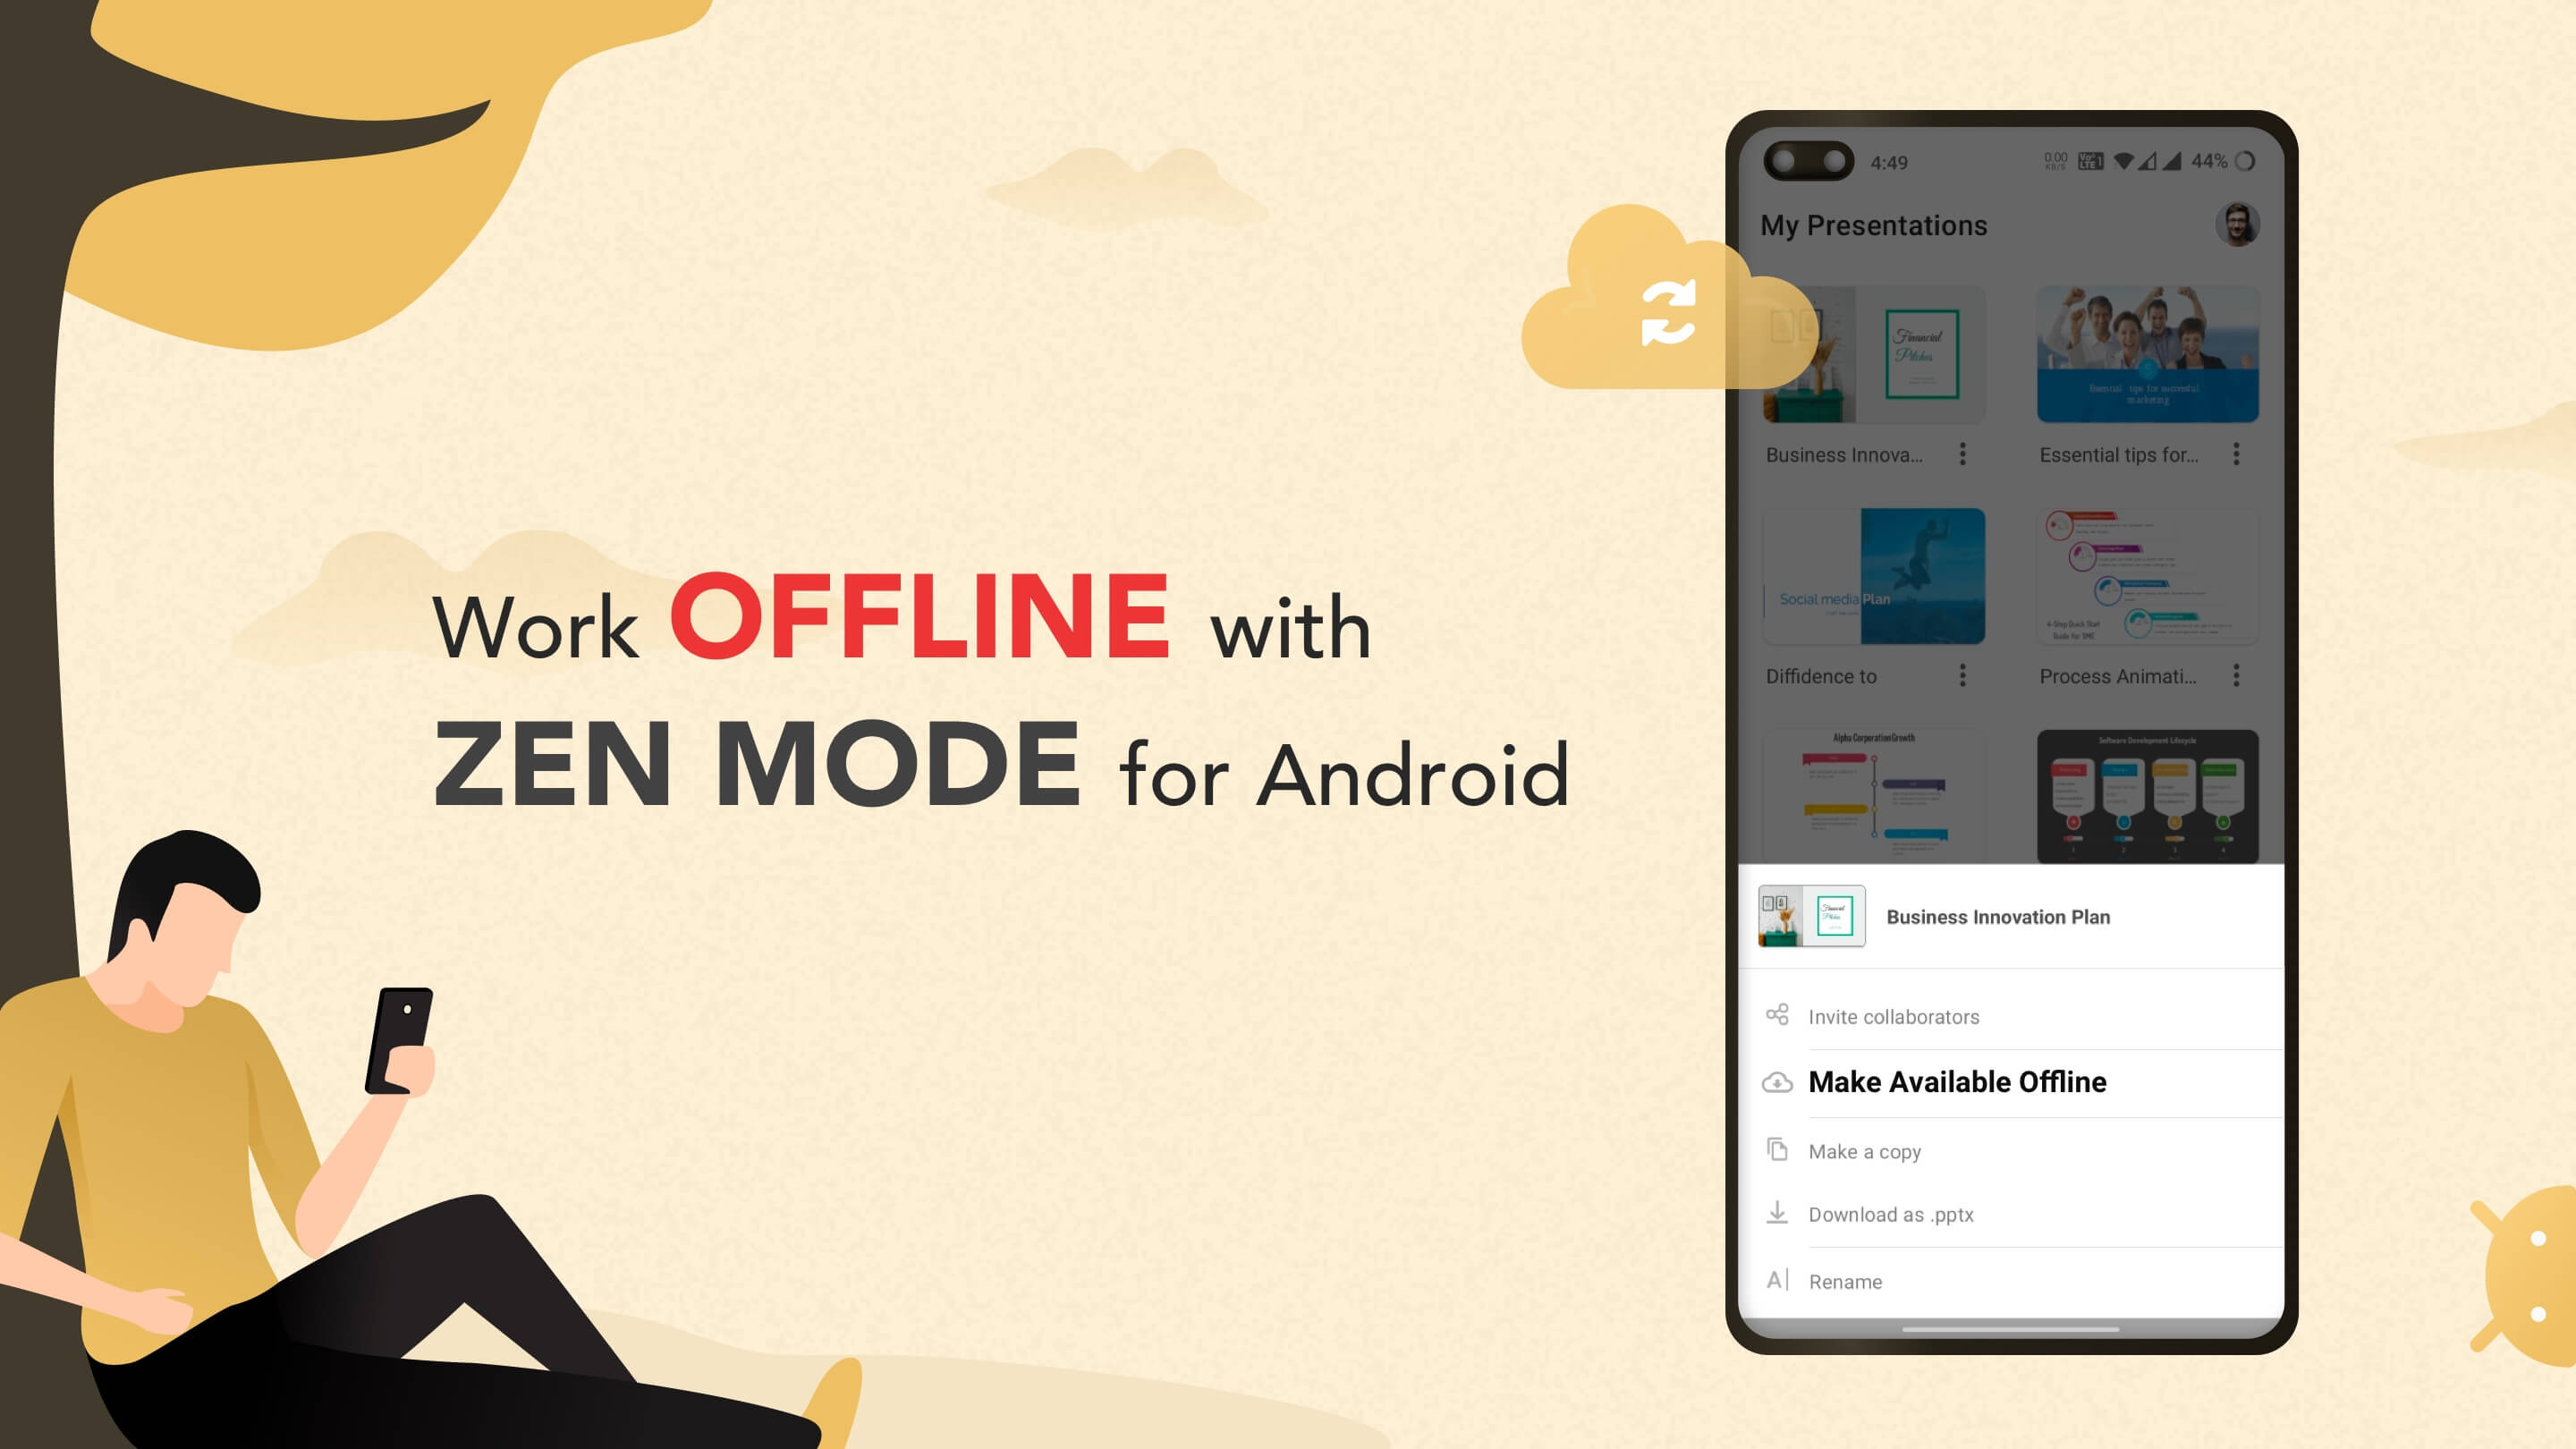This screenshot has width=2576, height=1449.
Task: Expand options for Process Animati presentation
Action: [x=2236, y=676]
